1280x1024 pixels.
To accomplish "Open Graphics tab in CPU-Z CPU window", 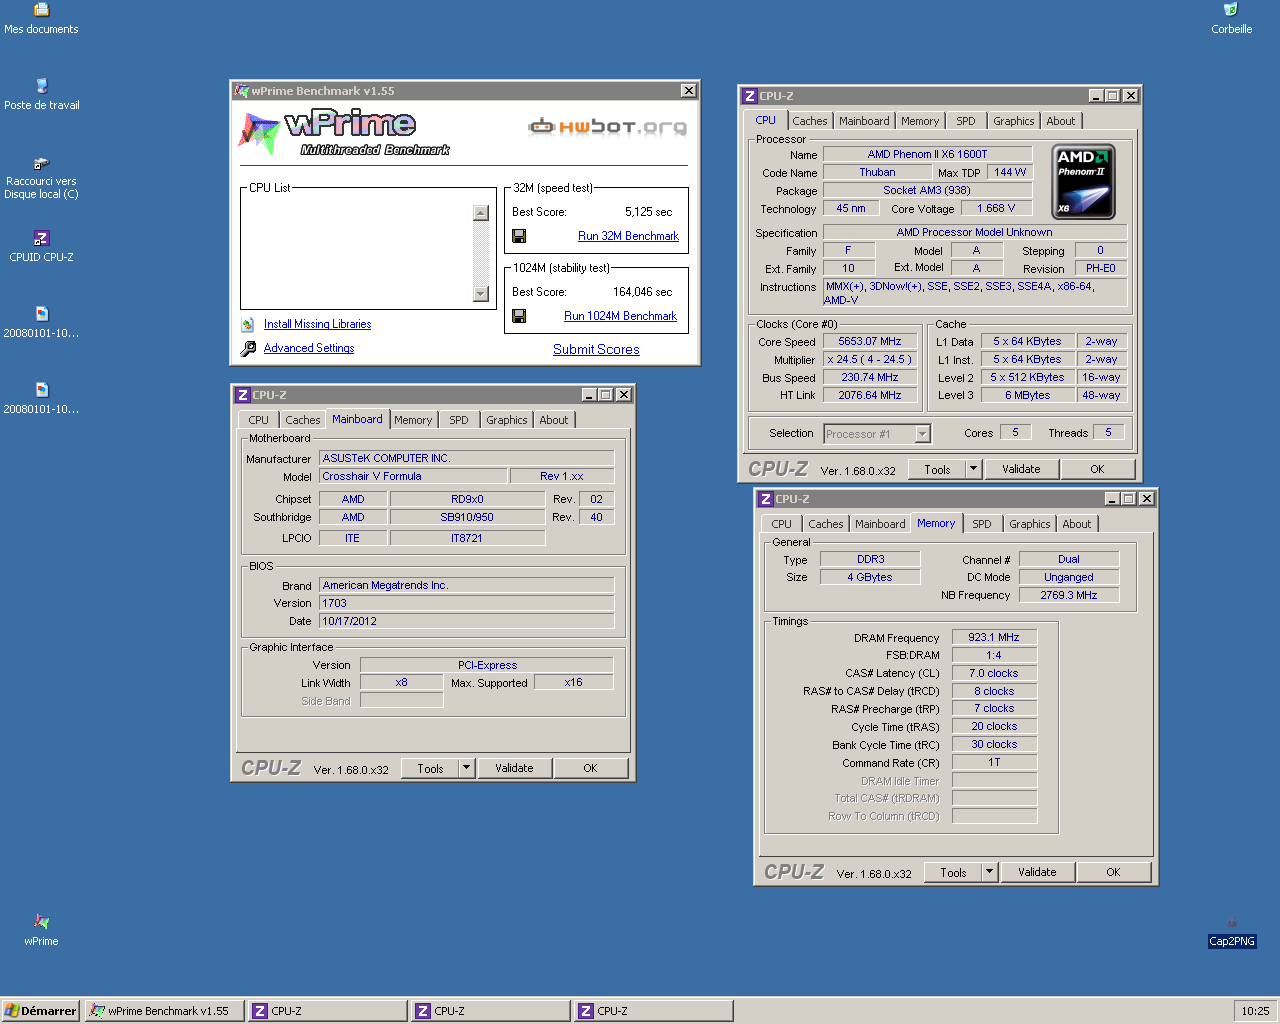I will (1013, 121).
